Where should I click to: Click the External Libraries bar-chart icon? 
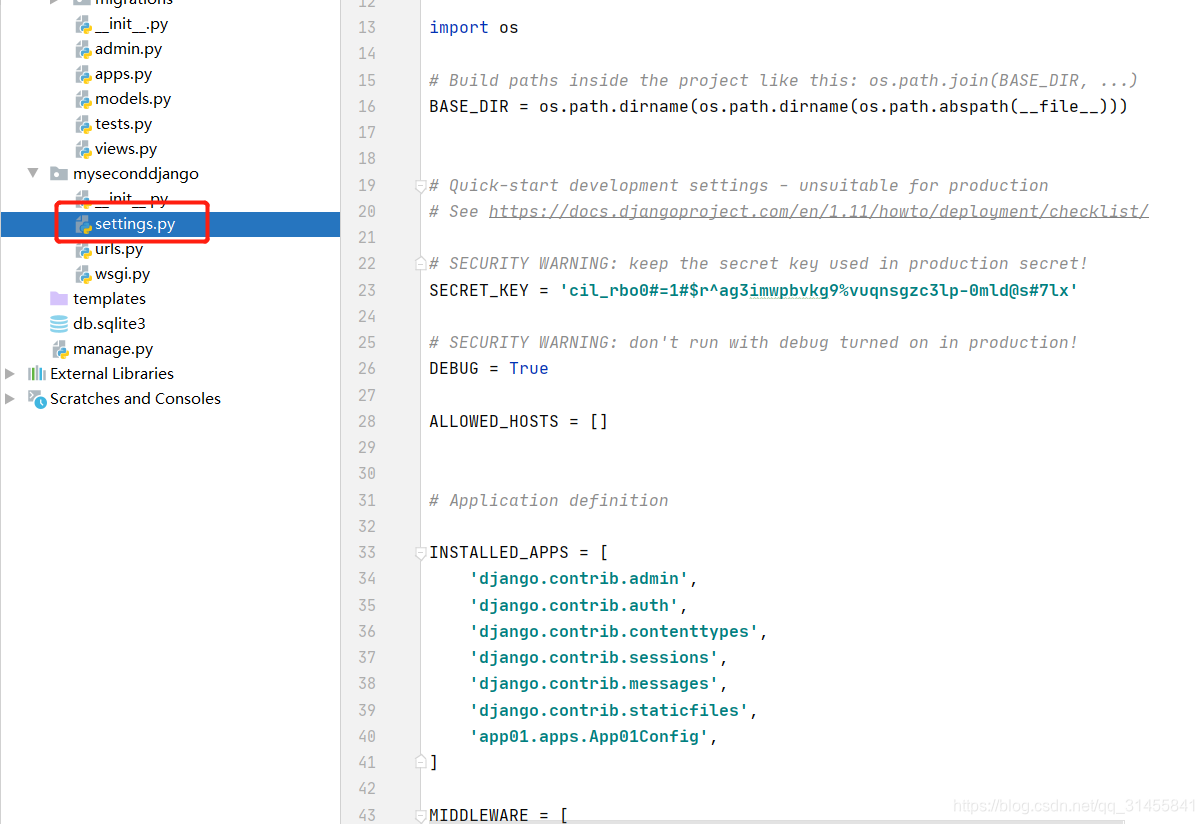[x=37, y=374]
